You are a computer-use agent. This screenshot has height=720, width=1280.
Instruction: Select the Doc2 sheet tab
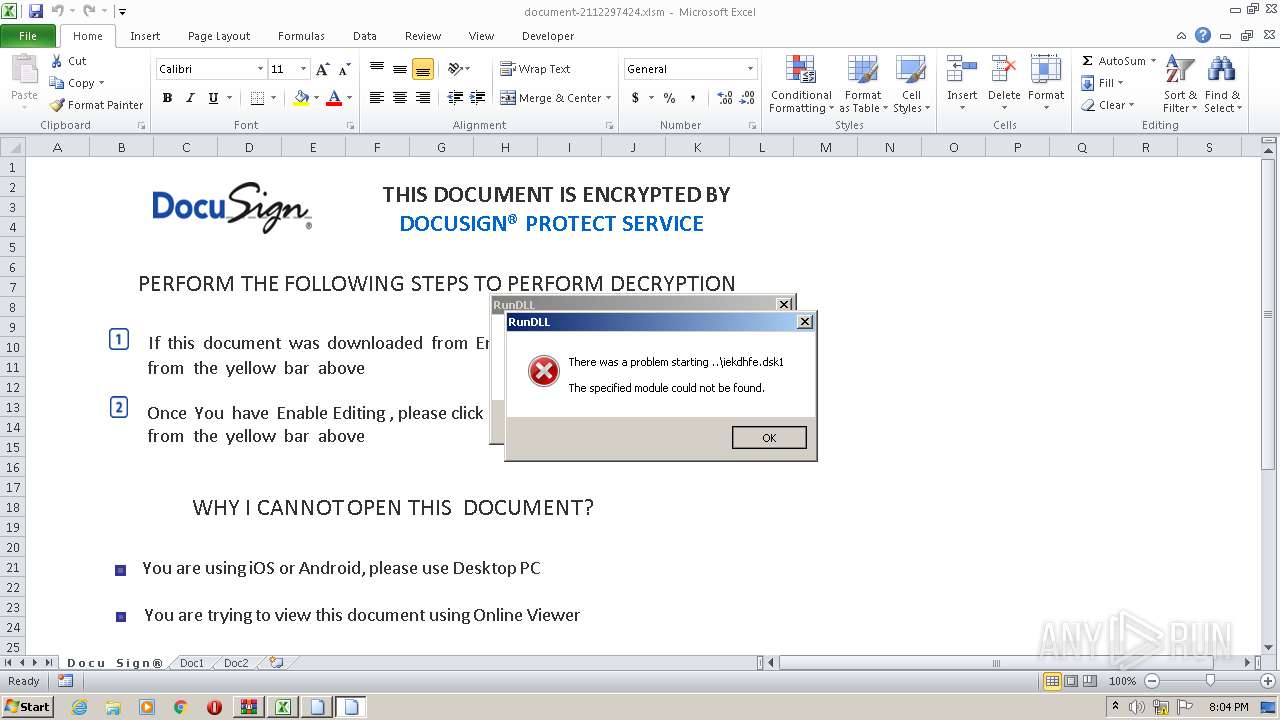point(236,663)
